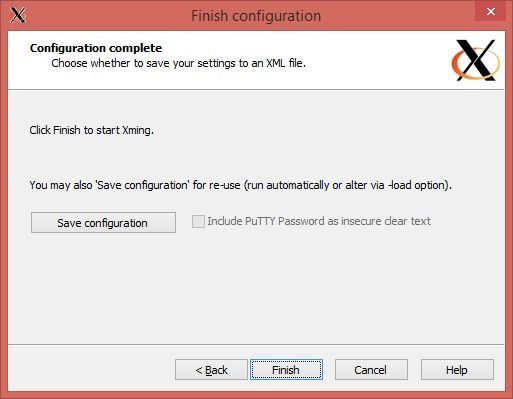Viewport: 513px width, 399px height.
Task: Close the Finish configuration dialog
Action: (491, 12)
